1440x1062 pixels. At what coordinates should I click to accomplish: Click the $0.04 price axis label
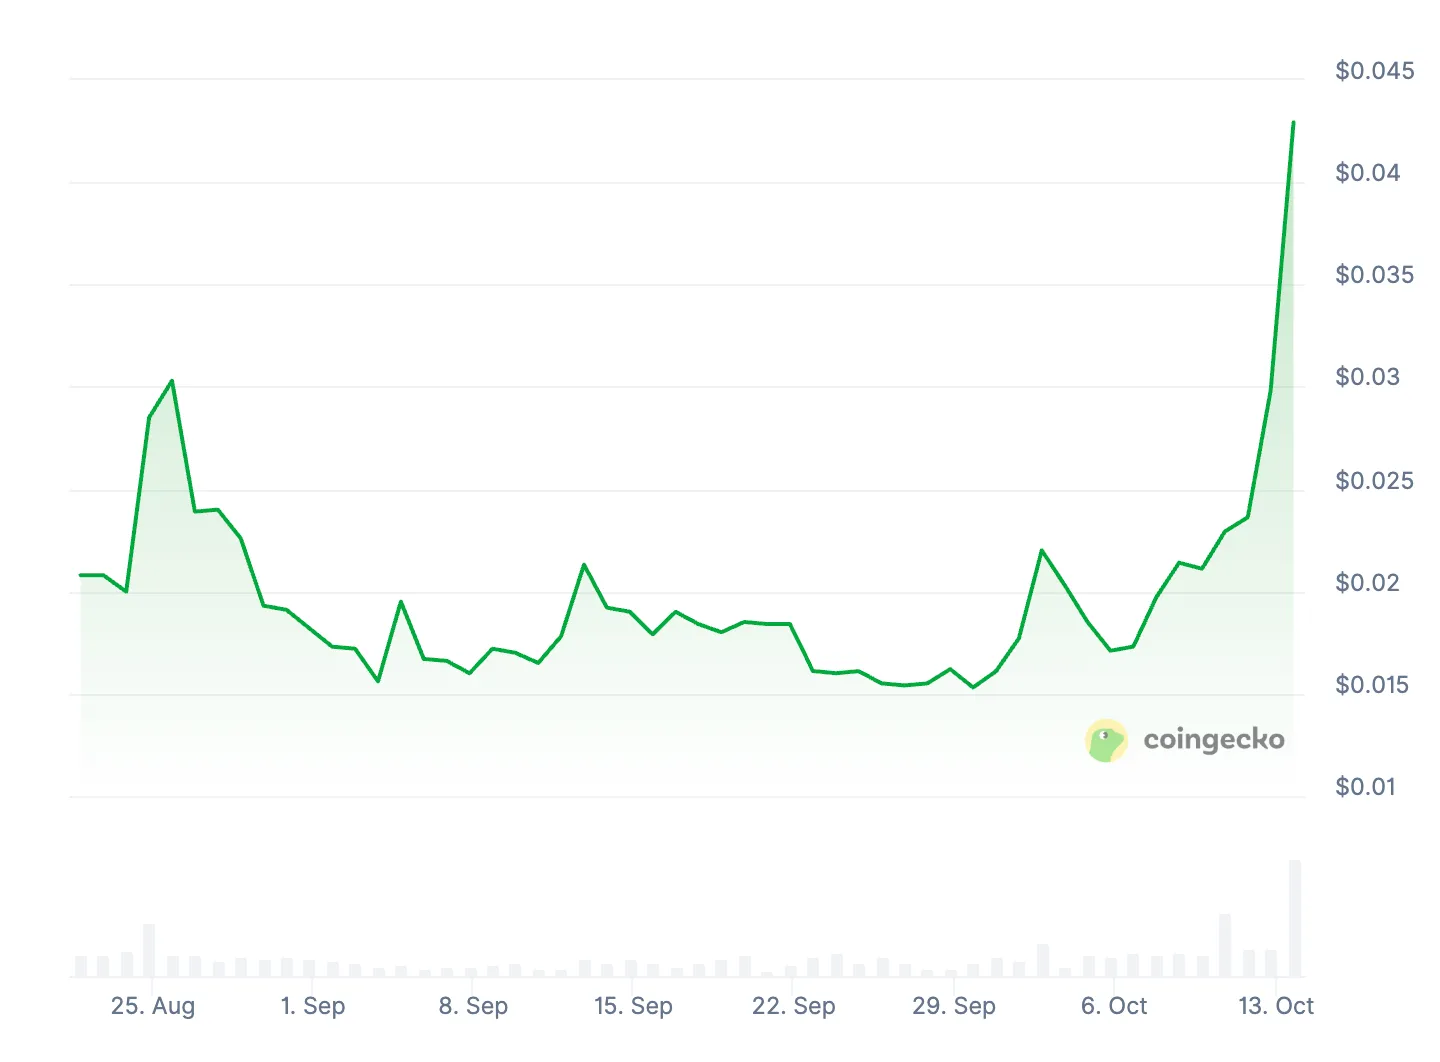pyautogui.click(x=1367, y=173)
